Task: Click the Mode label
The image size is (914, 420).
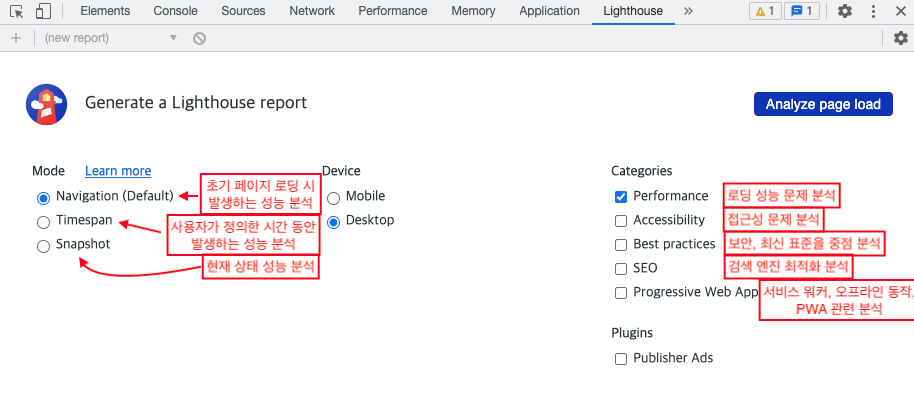Action: pyautogui.click(x=48, y=171)
